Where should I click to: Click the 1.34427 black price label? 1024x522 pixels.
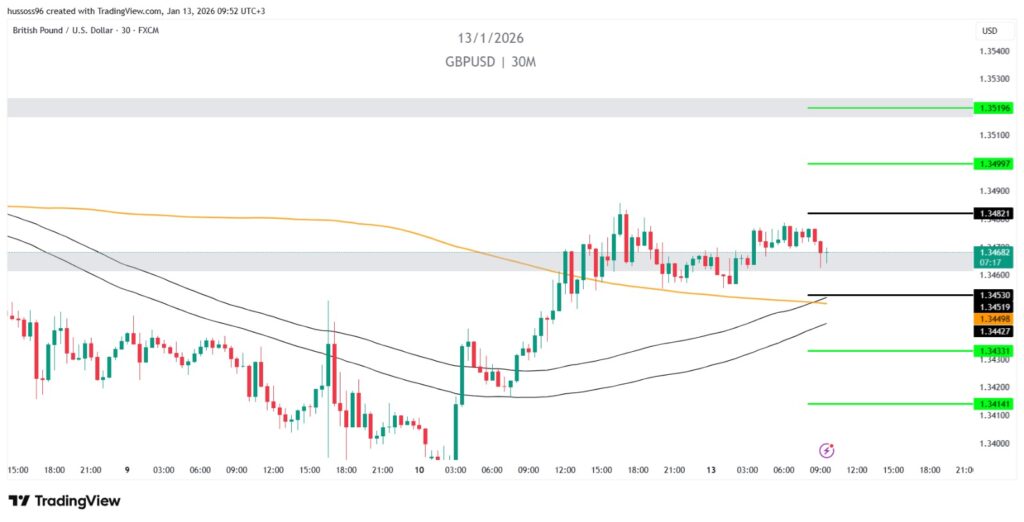coord(996,330)
